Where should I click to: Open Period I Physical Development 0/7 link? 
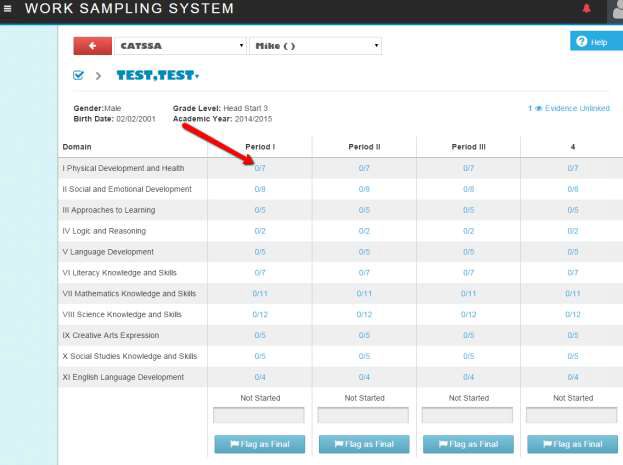[259, 168]
